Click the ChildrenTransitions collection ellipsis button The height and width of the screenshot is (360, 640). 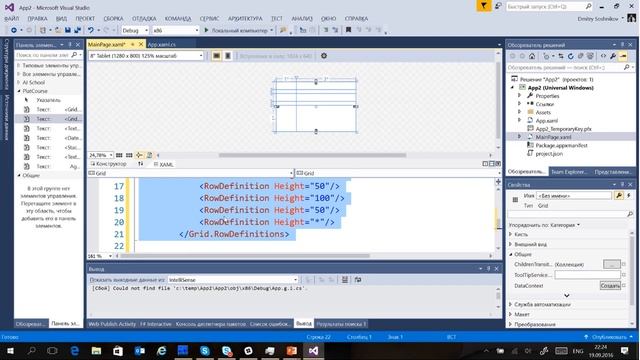[x=612, y=264]
